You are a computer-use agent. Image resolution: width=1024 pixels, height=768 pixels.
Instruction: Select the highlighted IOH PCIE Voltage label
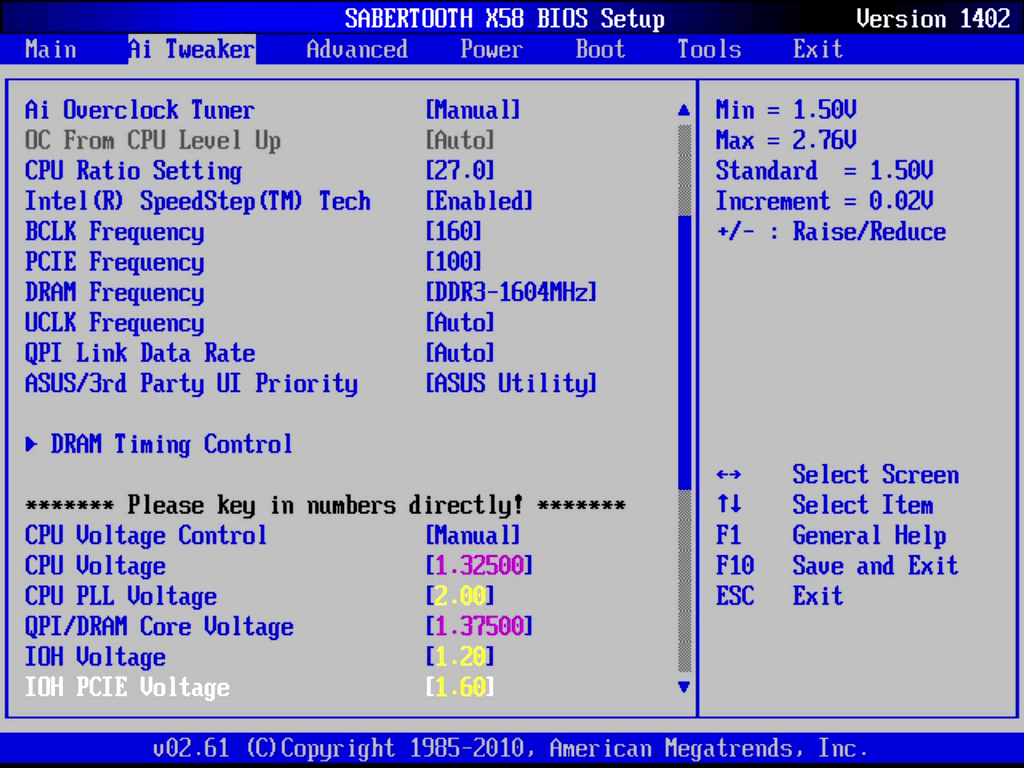click(x=127, y=688)
